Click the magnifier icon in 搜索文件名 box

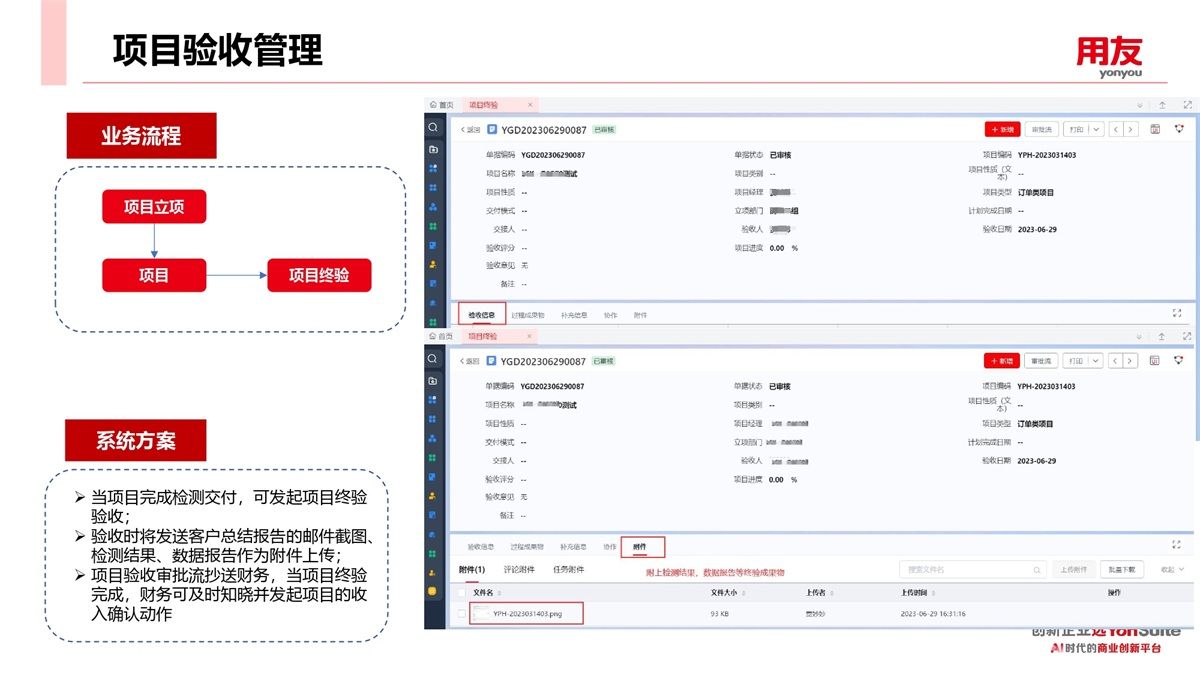pos(1037,570)
